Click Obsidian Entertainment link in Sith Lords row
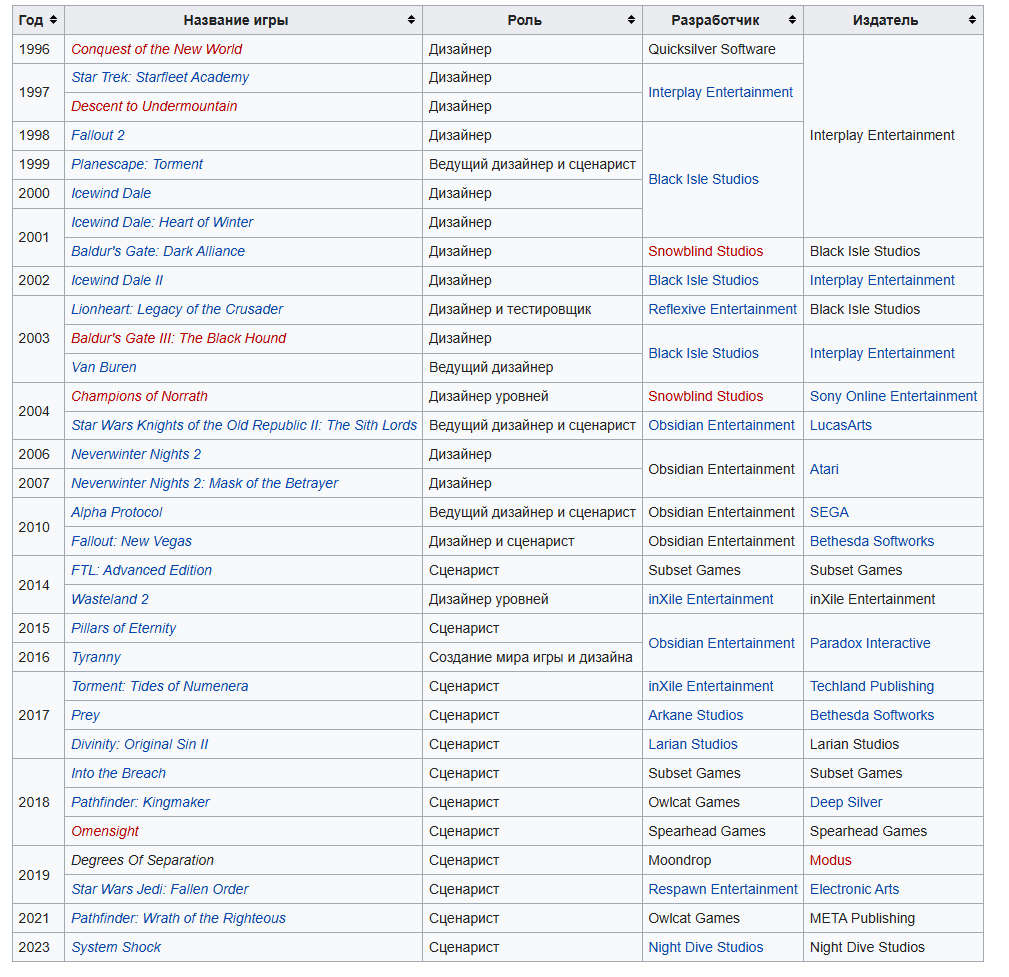This screenshot has height=977, width=1009. coord(721,425)
